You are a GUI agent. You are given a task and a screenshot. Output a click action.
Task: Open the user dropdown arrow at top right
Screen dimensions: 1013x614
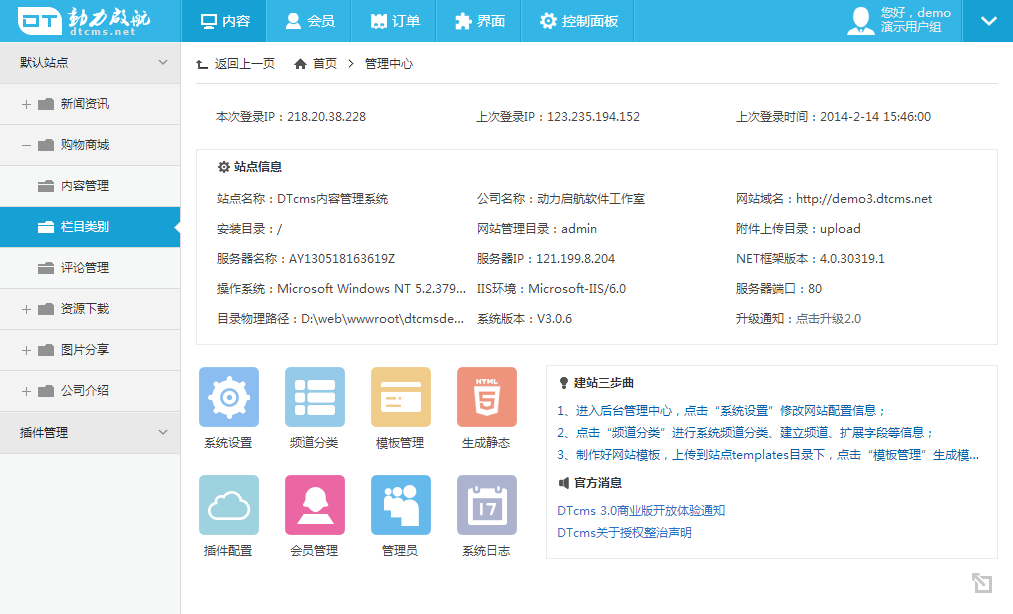(988, 21)
